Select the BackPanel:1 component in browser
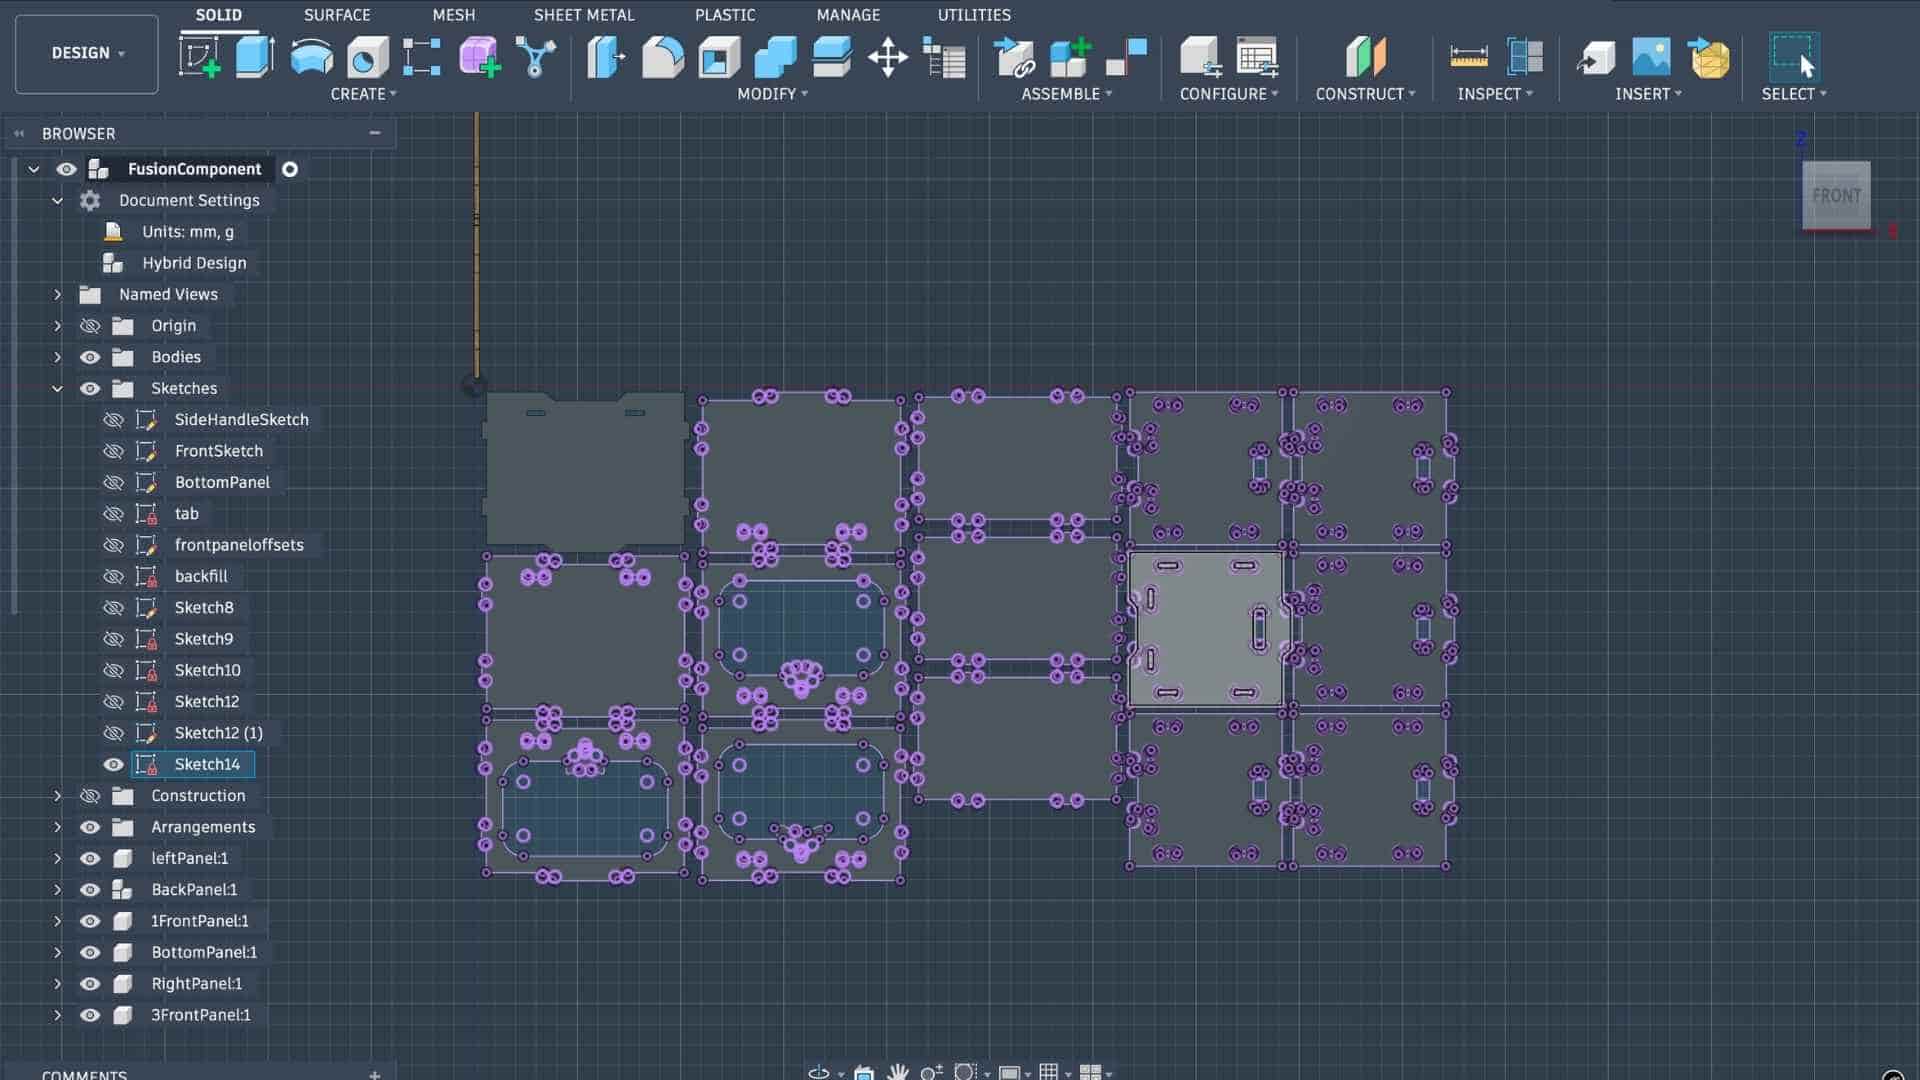The height and width of the screenshot is (1080, 1920). 194,890
